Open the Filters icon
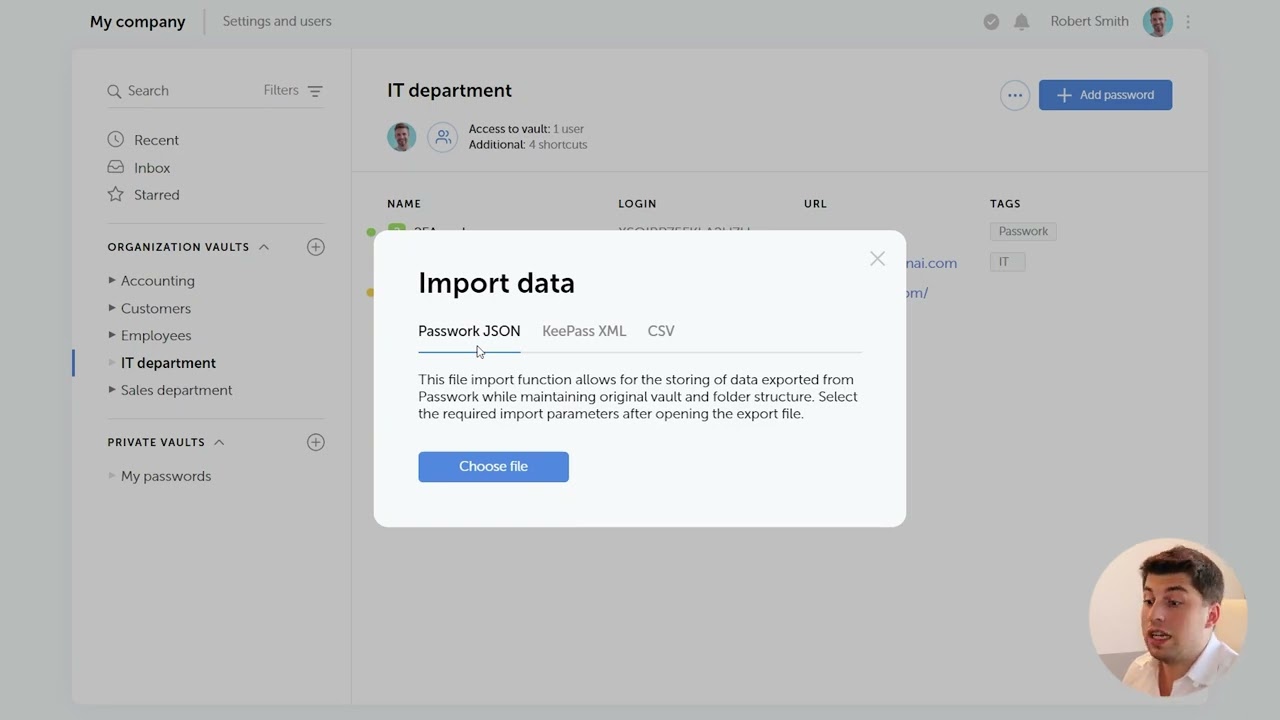 tap(315, 91)
